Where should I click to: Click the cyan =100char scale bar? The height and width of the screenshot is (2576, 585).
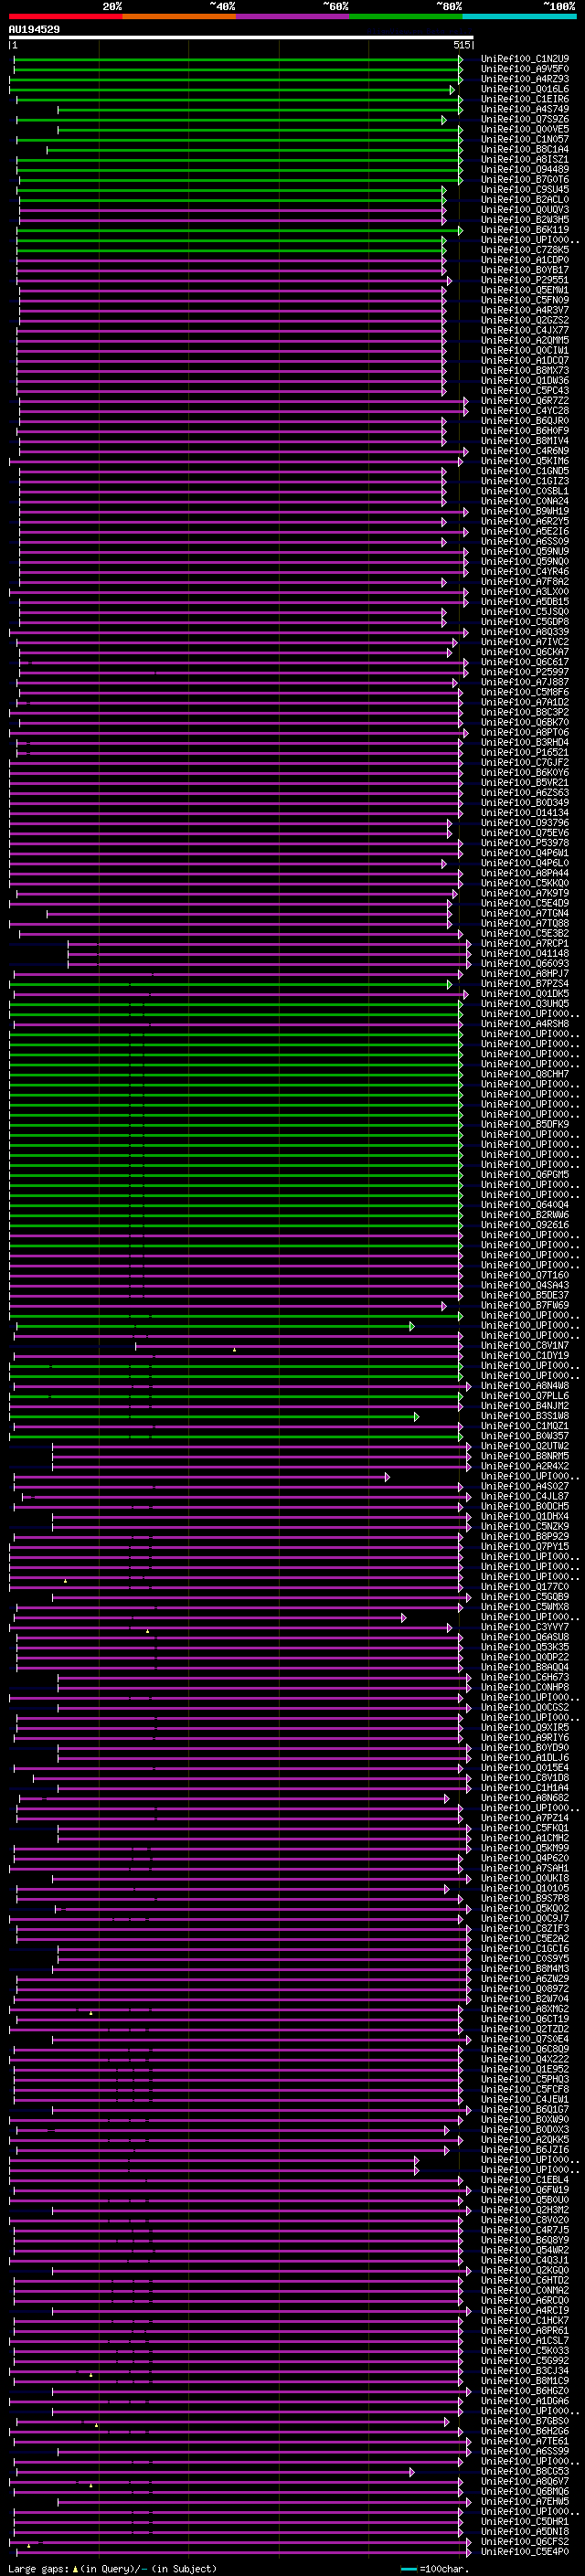pos(409,2569)
